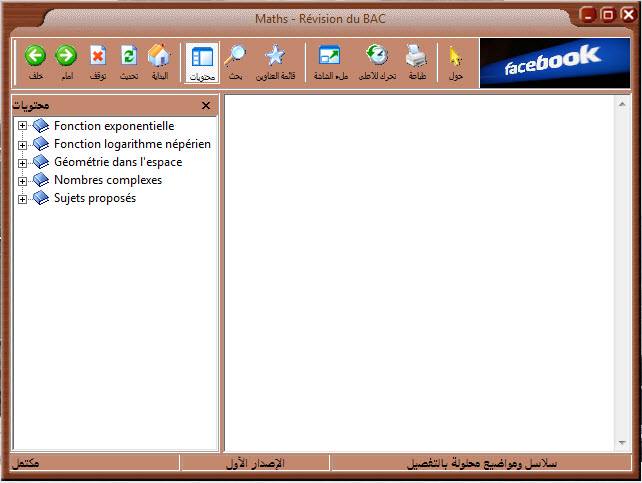Open Search with the magnifier icon
This screenshot has height=483, width=642.
[236, 57]
